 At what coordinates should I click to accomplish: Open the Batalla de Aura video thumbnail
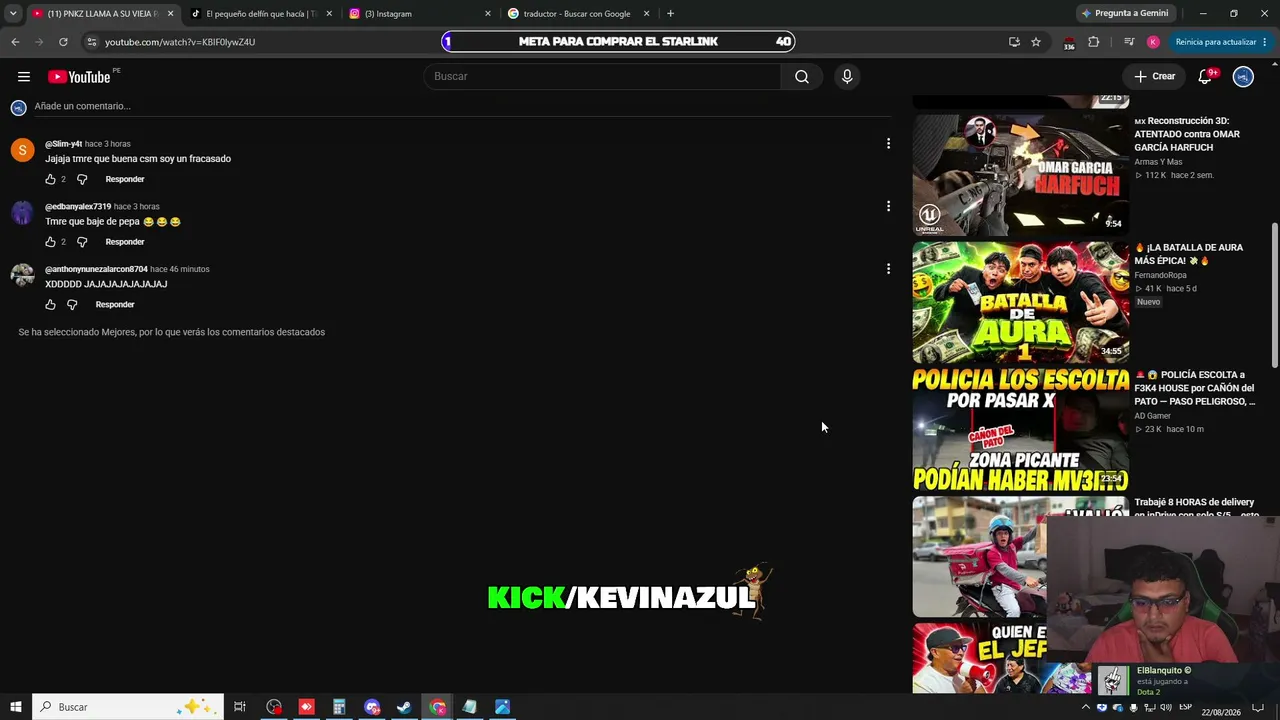coord(1020,302)
